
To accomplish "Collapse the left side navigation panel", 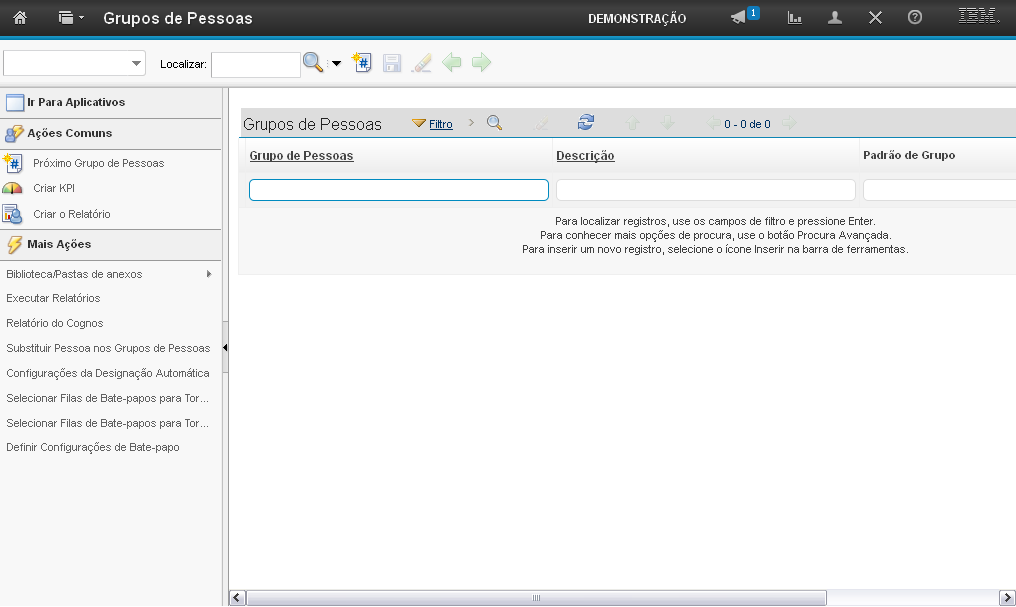I will pyautogui.click(x=225, y=348).
